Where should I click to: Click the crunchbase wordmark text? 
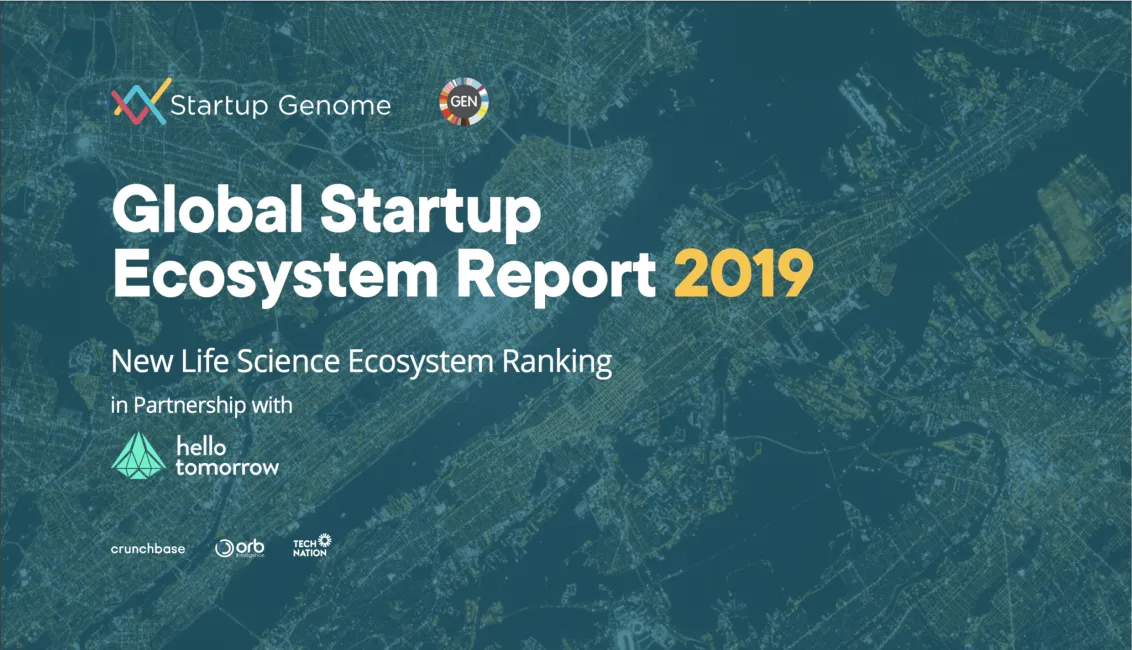[148, 547]
